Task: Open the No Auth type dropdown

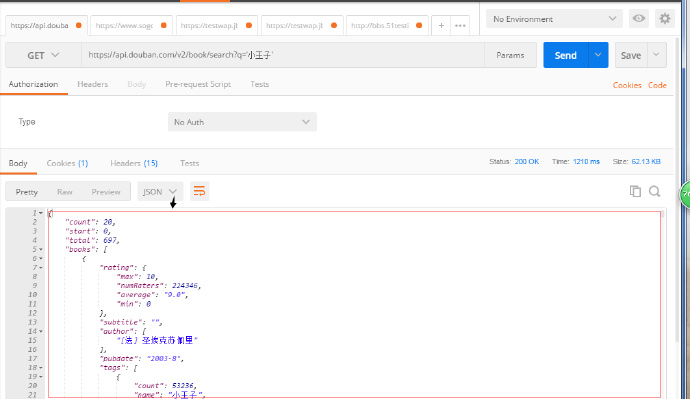Action: tap(242, 122)
